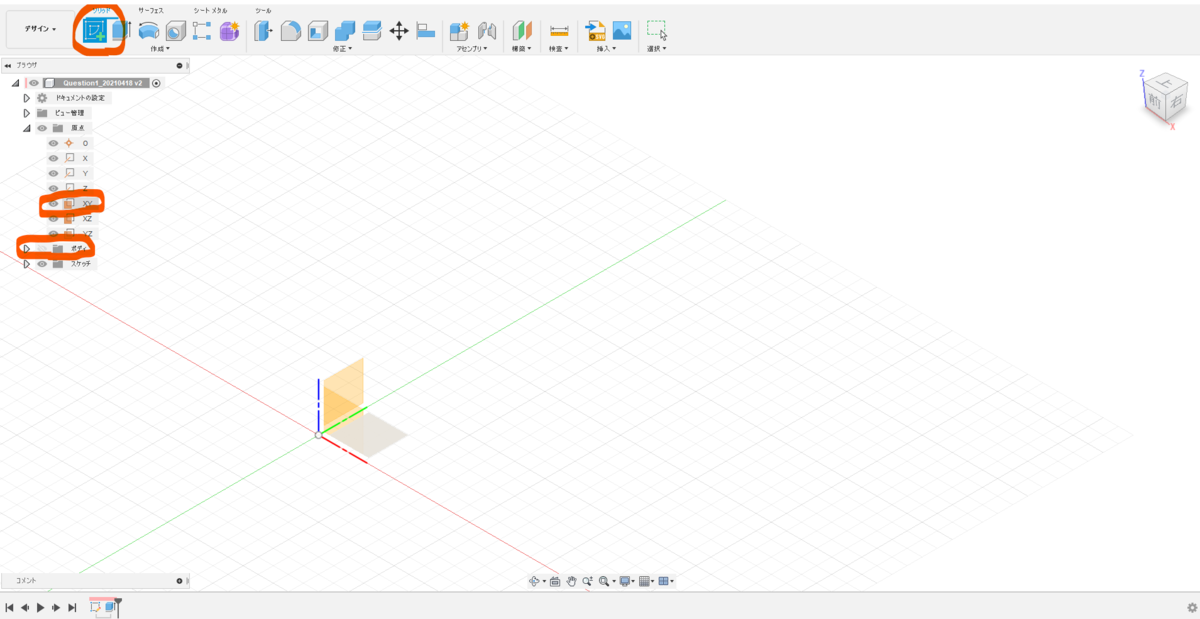Jump to the timeline start
The width and height of the screenshot is (1200, 619).
click(x=9, y=607)
